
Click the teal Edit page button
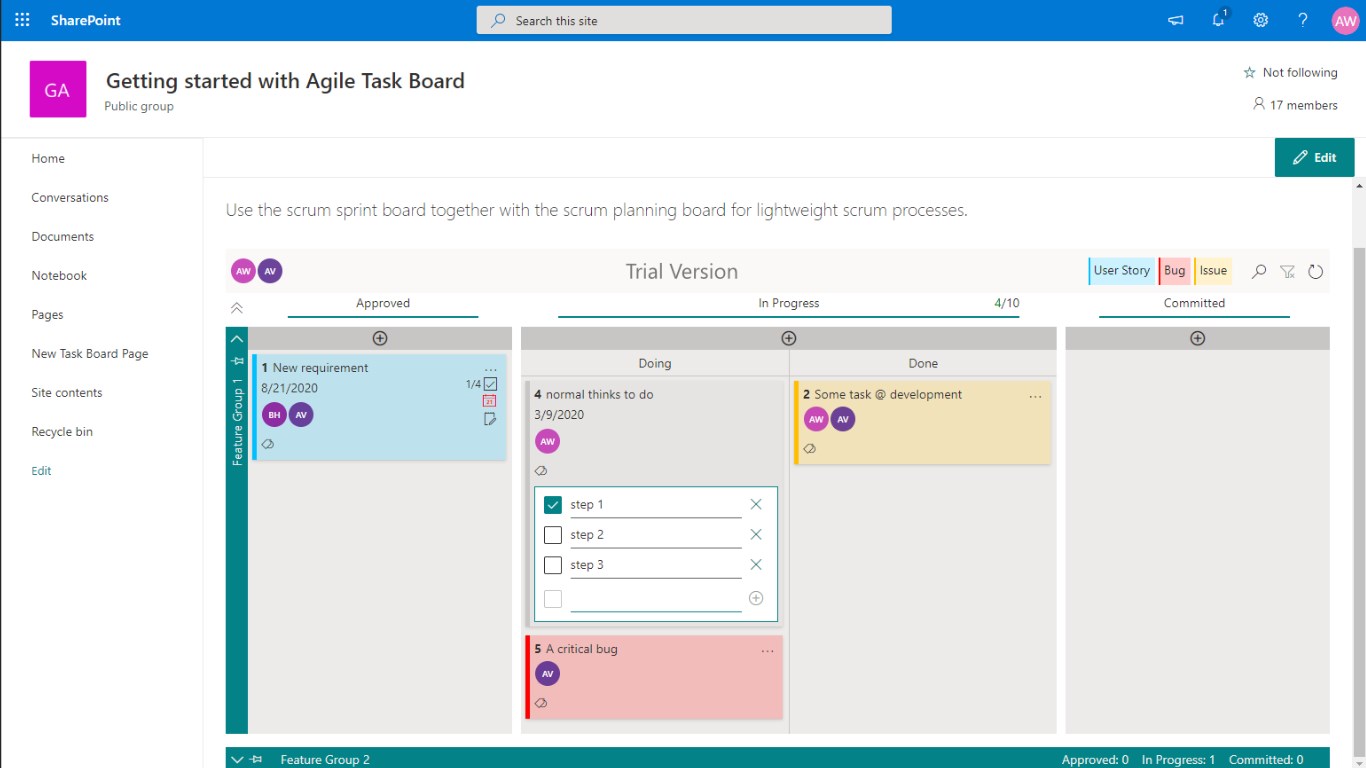pyautogui.click(x=1314, y=158)
